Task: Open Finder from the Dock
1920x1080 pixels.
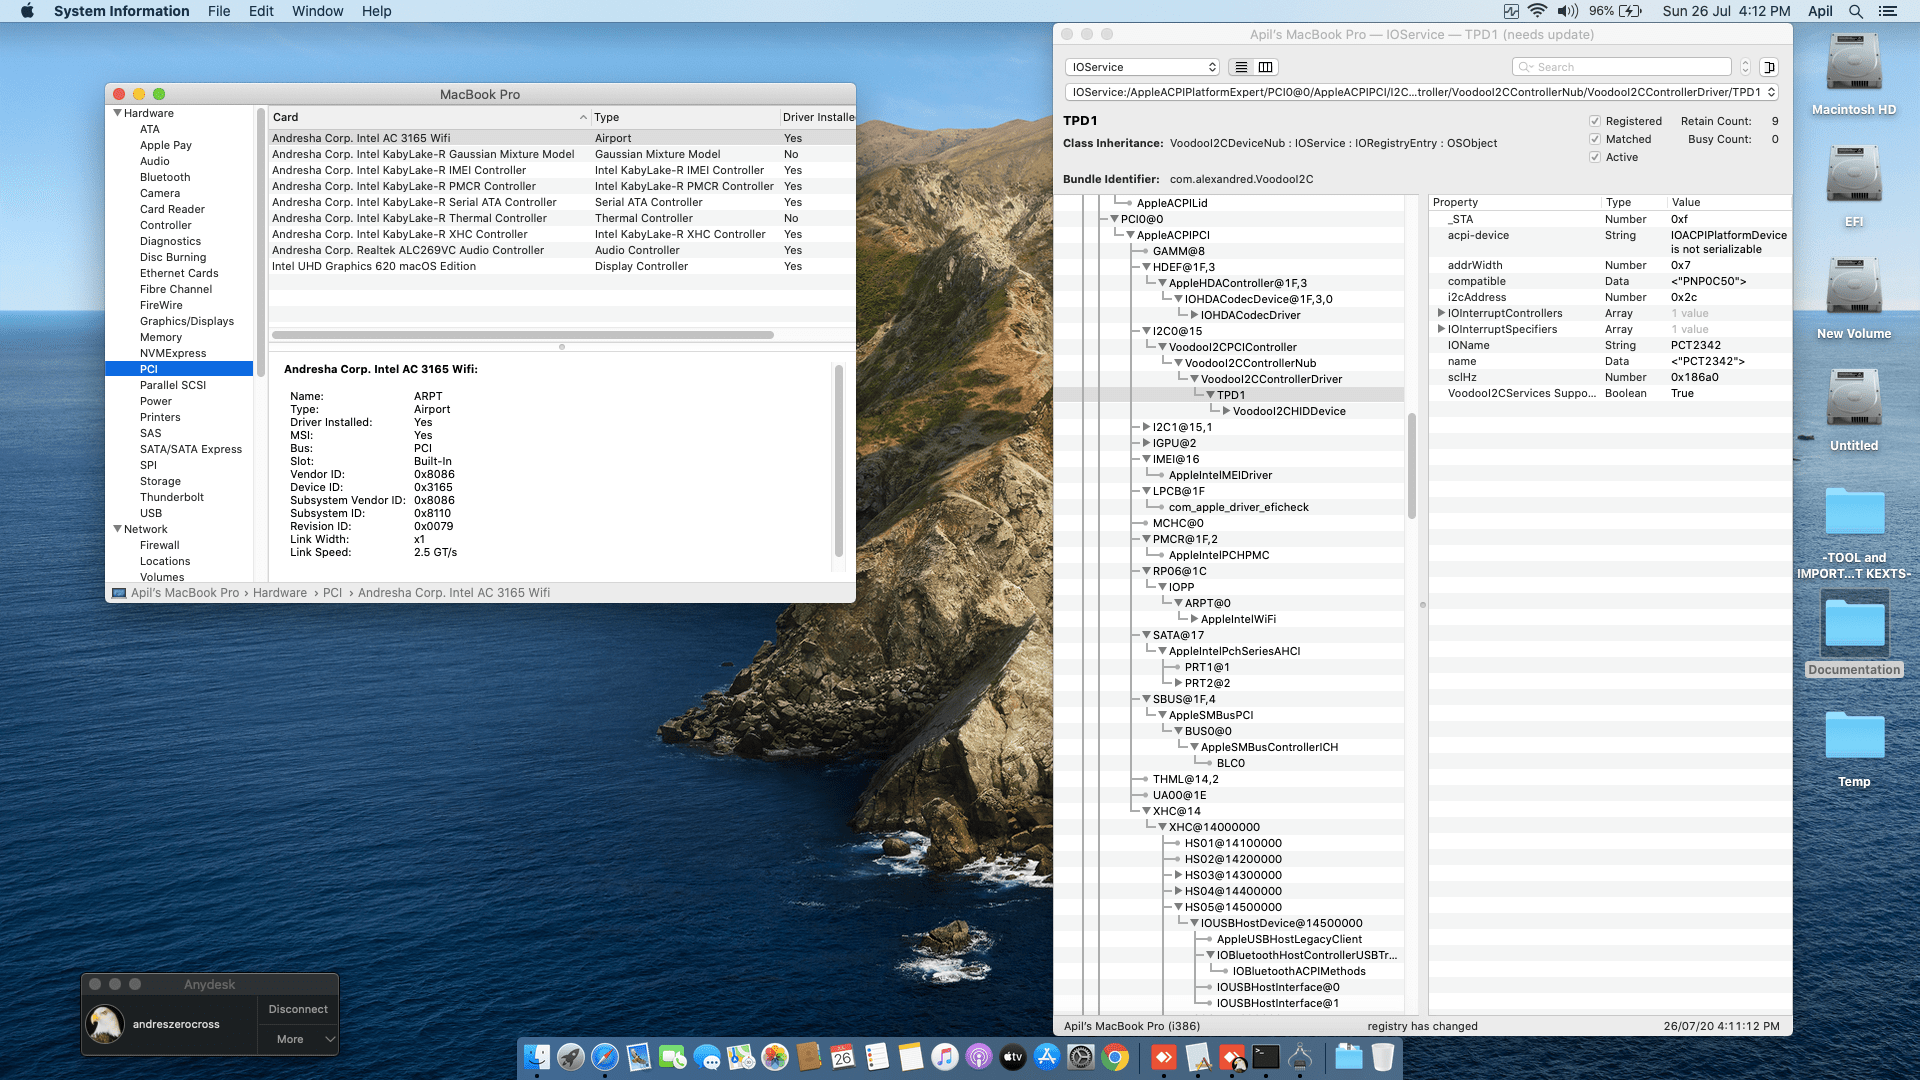Action: point(537,1057)
